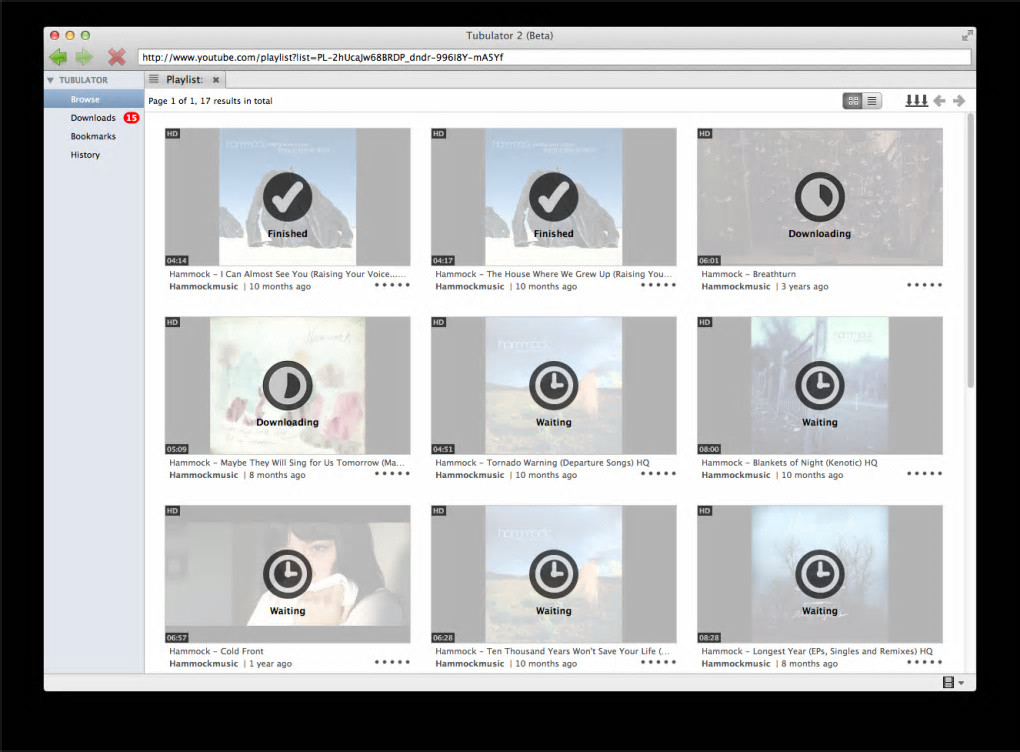The image size is (1020, 752).
Task: Click Hammockmusic under the Longest Year video
Action: pos(736,664)
